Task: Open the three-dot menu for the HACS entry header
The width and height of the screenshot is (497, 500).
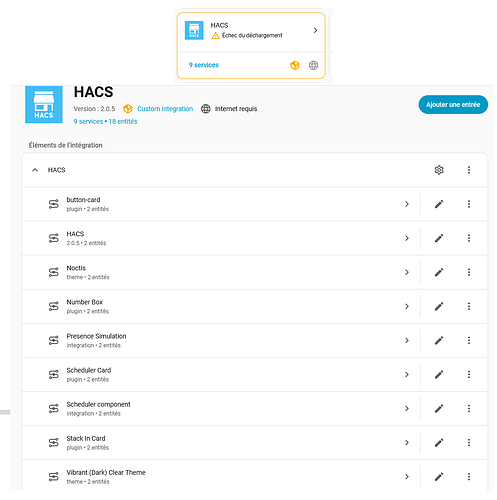Action: pyautogui.click(x=469, y=170)
